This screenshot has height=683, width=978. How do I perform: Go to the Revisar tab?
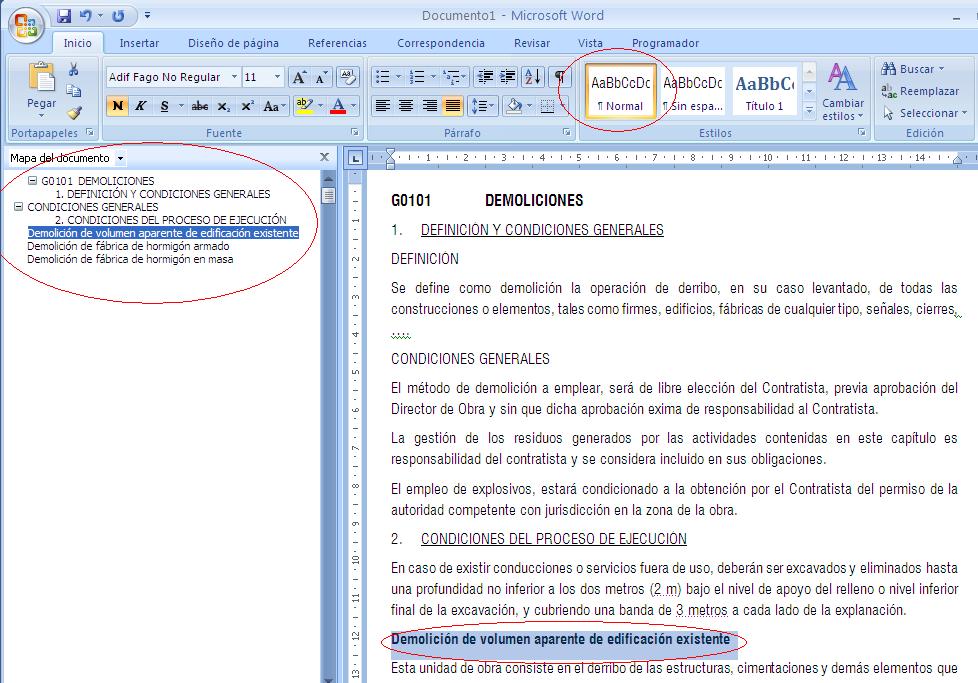coord(532,43)
